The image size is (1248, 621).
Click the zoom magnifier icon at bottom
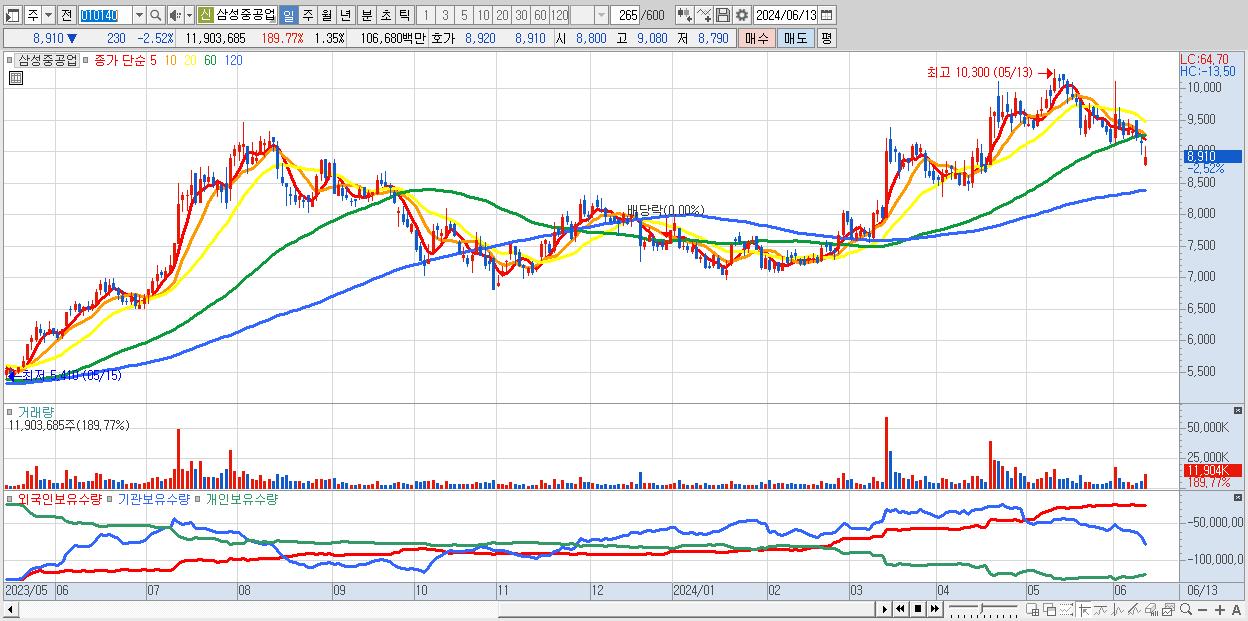point(1186,609)
